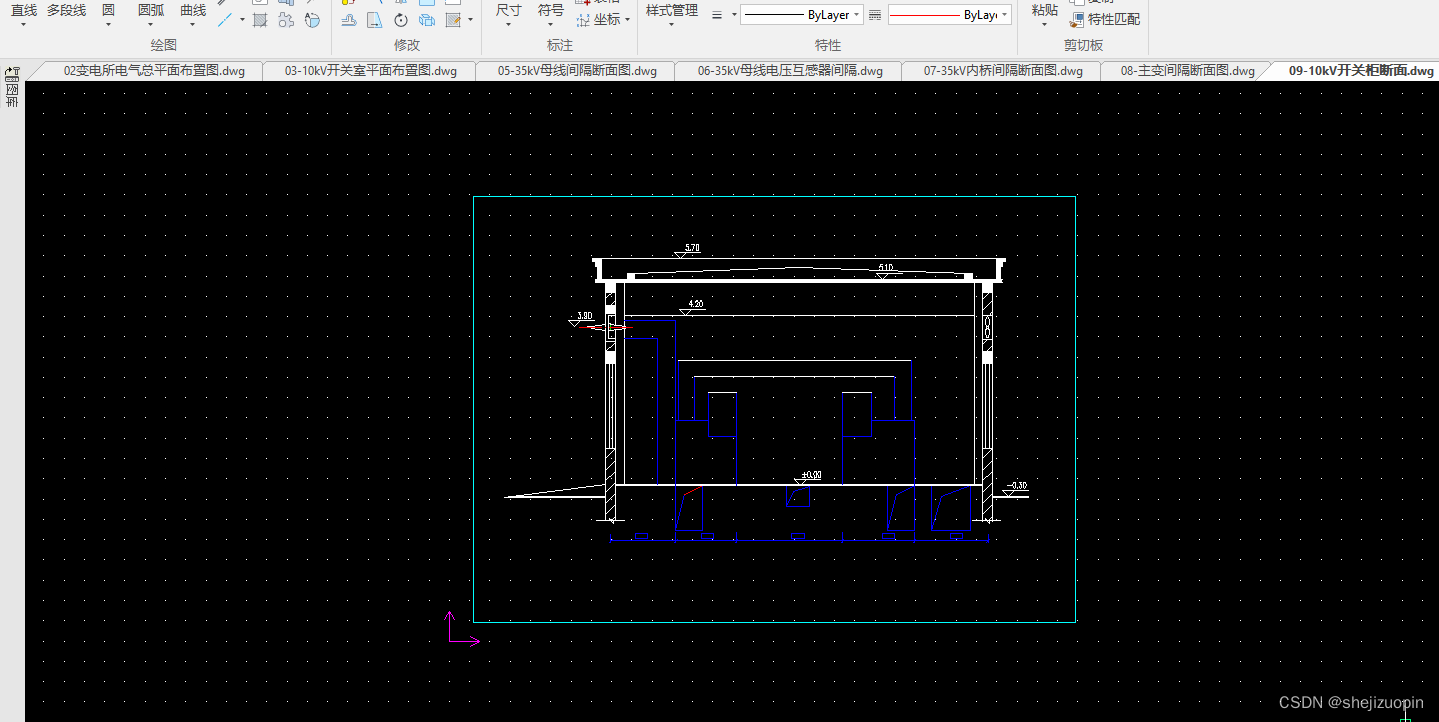Screen dimensions: 1439x722
Task: Select the diagonal line tool icon
Action: pos(226,20)
